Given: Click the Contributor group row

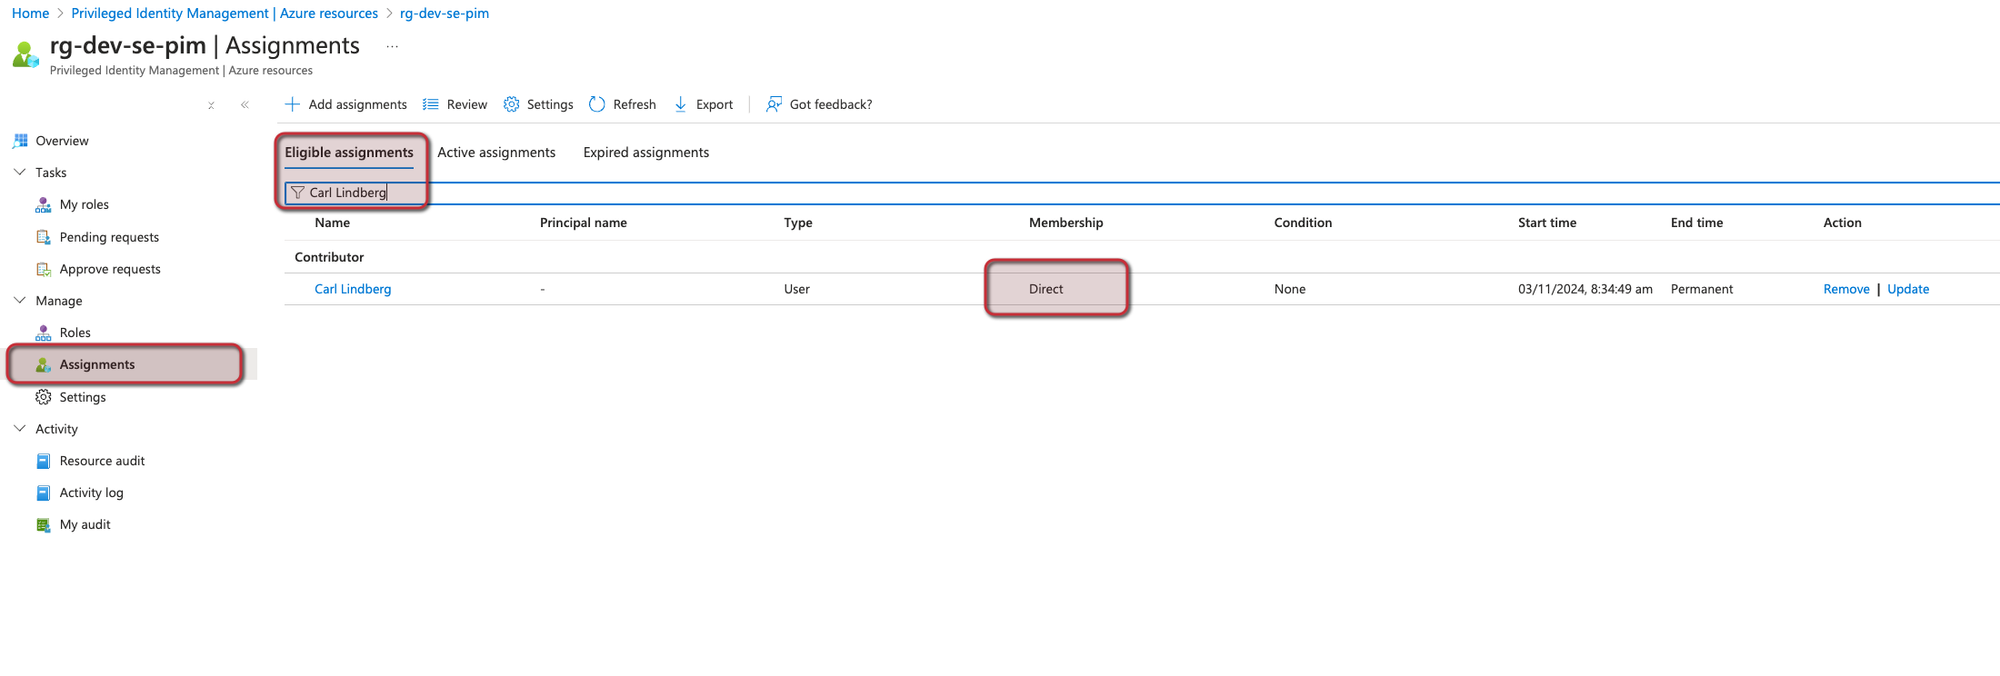Looking at the screenshot, I should (1142, 257).
